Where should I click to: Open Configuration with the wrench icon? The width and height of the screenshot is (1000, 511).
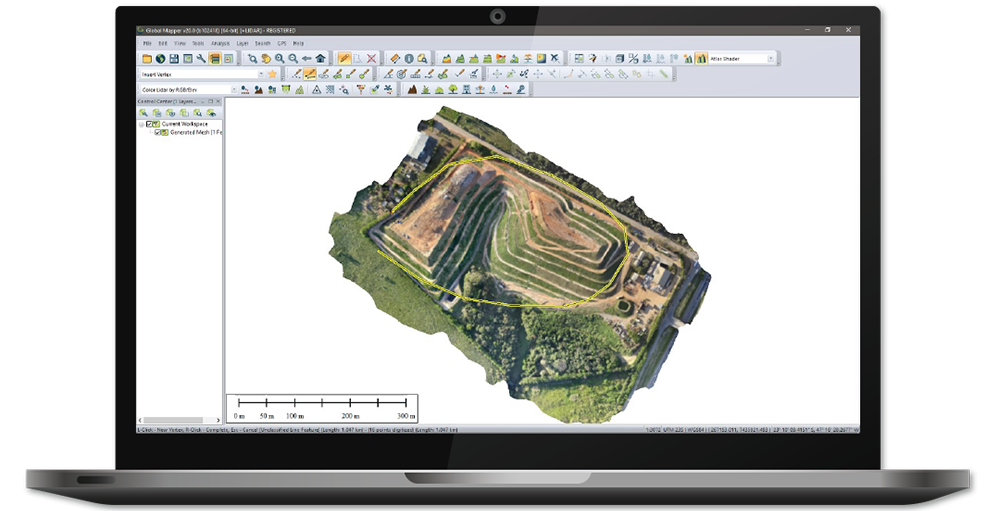(201, 59)
